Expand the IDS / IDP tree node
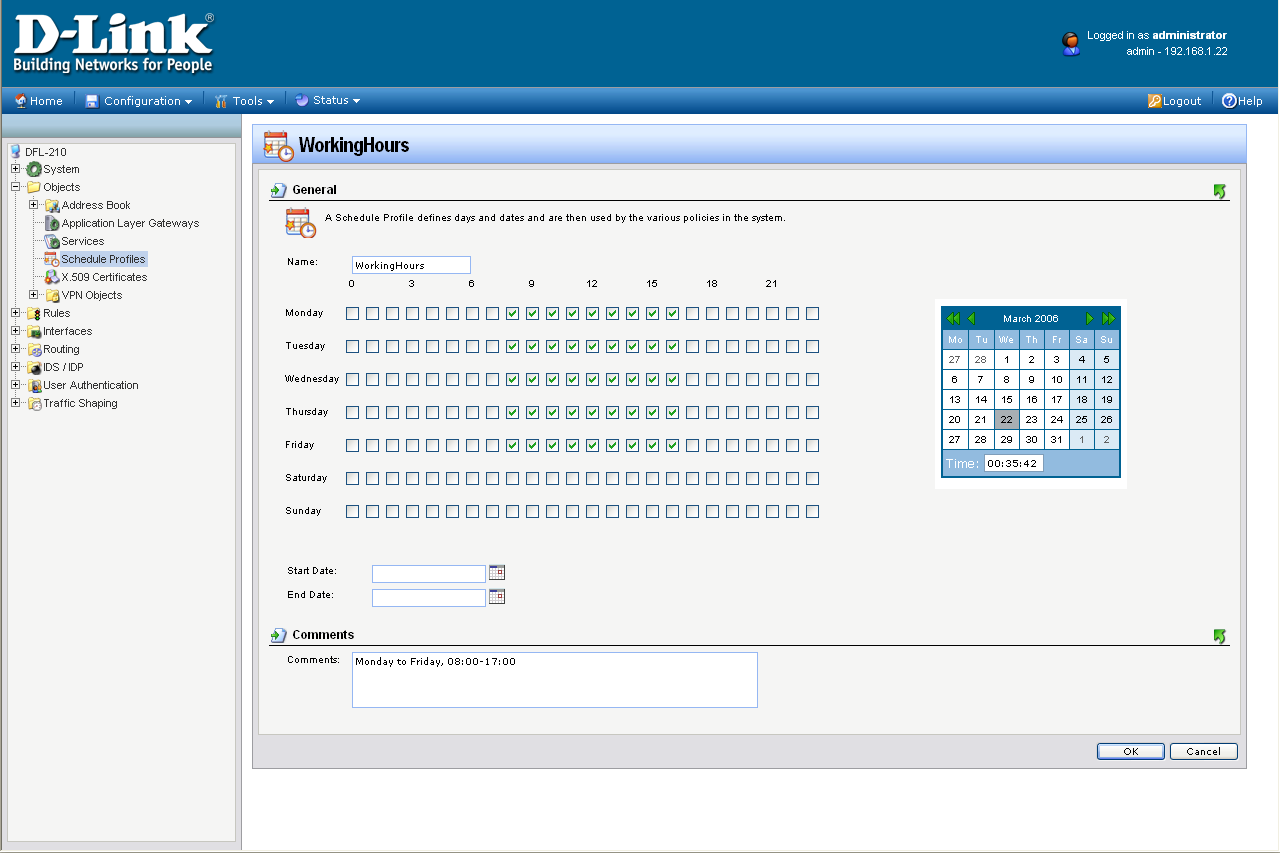This screenshot has width=1280, height=853. (x=16, y=367)
